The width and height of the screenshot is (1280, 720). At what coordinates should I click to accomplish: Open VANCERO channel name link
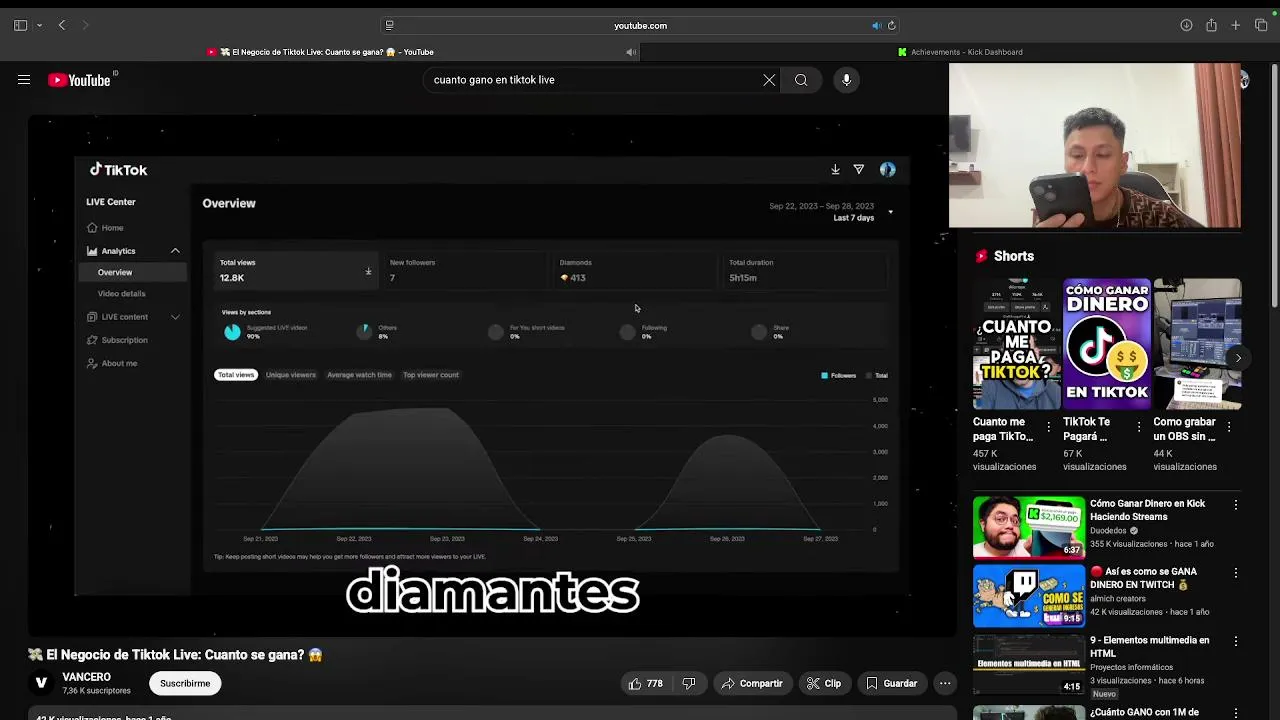(86, 677)
